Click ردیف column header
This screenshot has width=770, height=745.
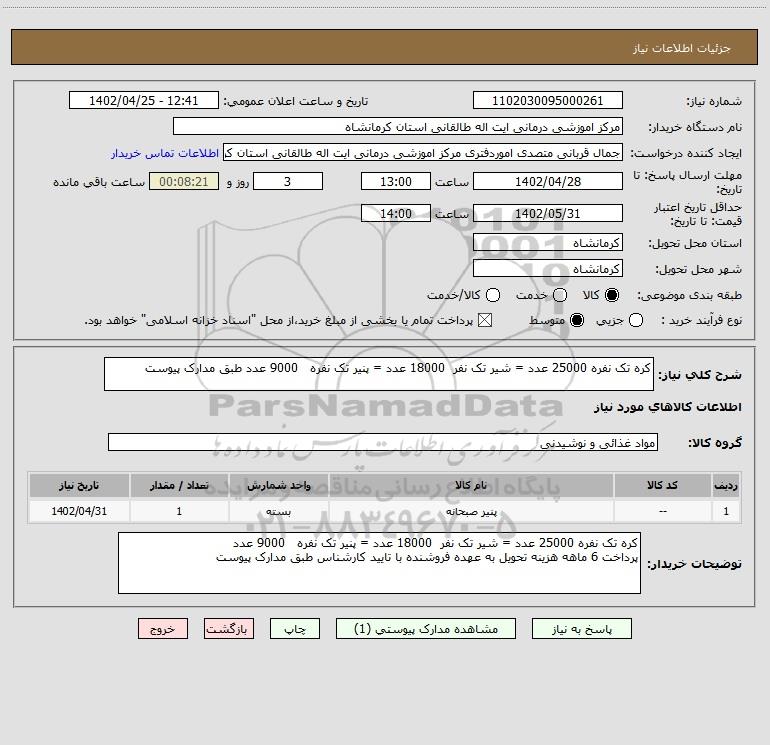[726, 486]
